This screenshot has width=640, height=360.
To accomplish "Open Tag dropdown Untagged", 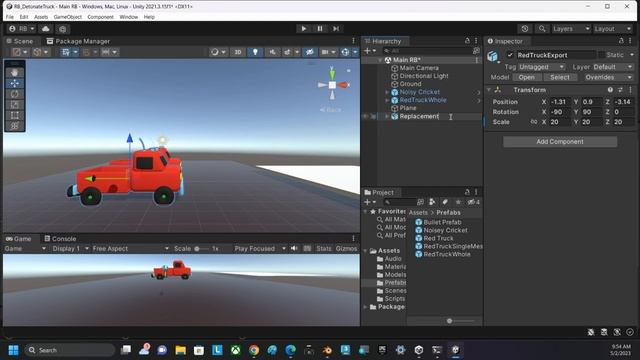I will (542, 67).
